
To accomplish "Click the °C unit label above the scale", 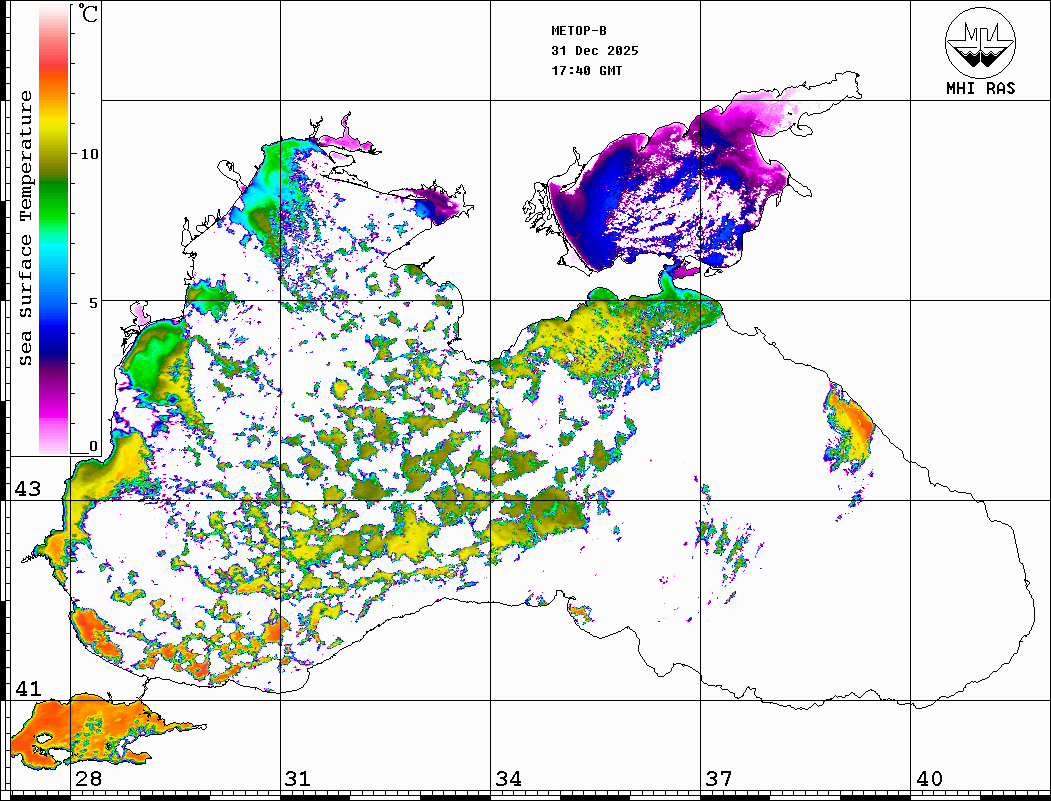I will click(x=89, y=15).
